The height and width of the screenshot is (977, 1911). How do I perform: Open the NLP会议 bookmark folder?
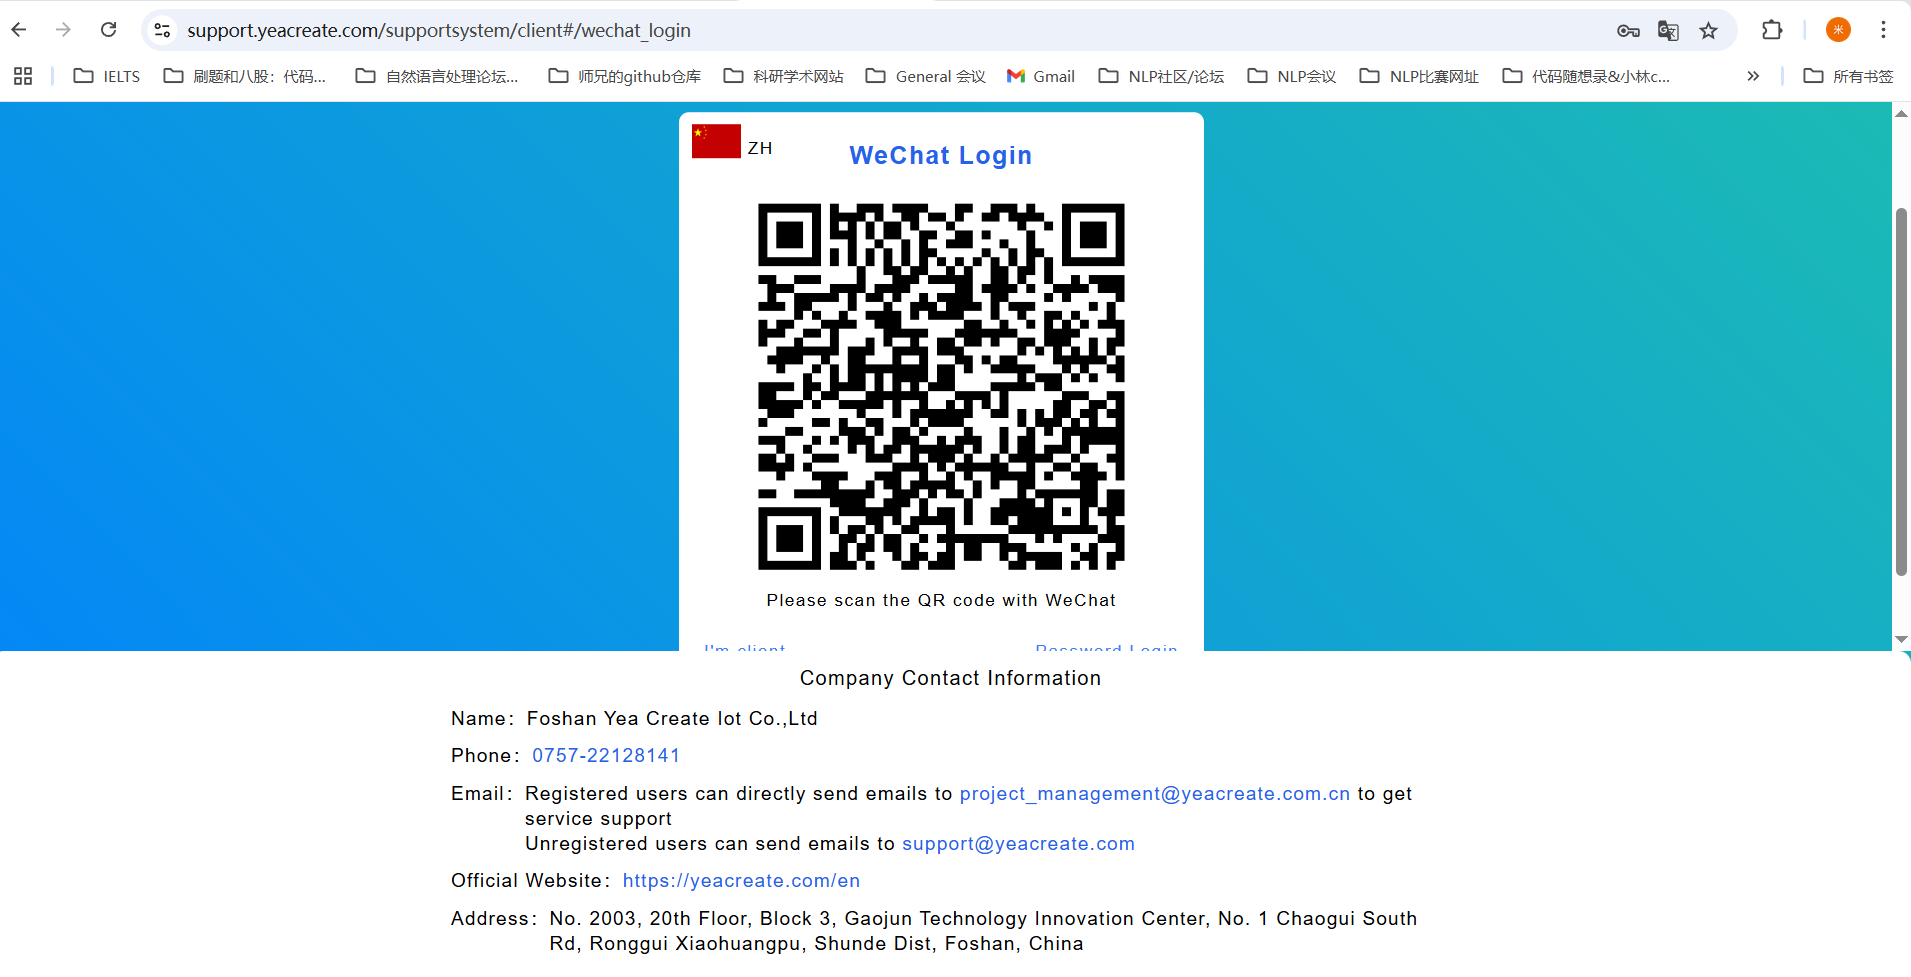pos(1292,76)
